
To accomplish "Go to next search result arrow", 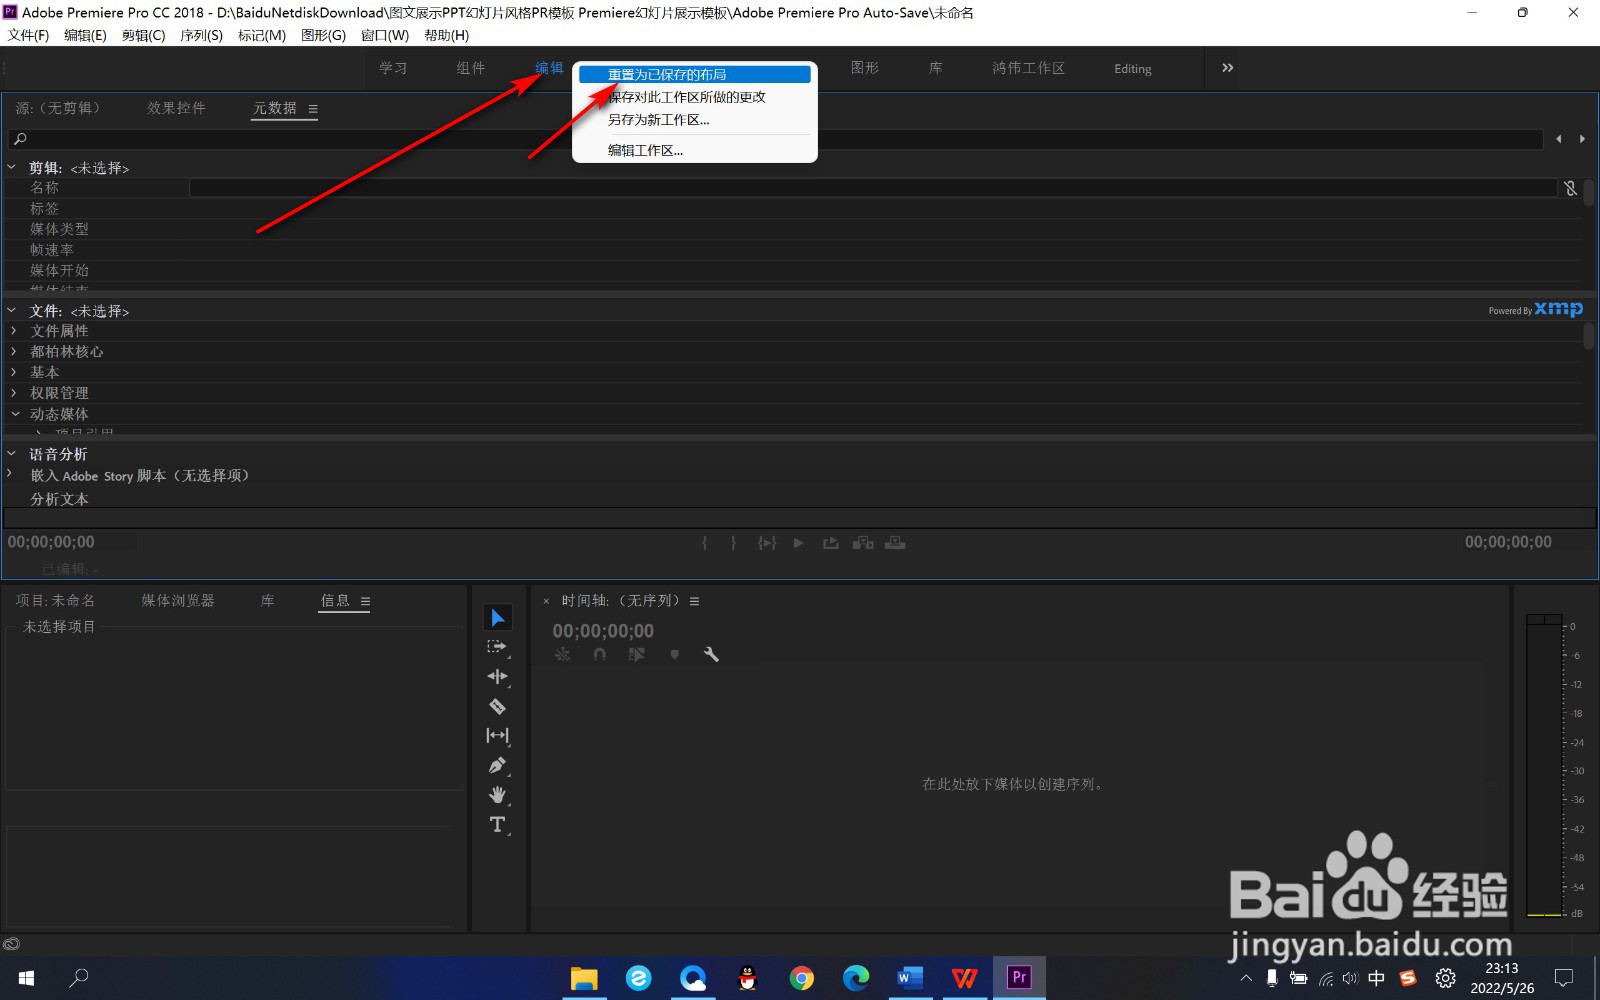I will pyautogui.click(x=1582, y=139).
